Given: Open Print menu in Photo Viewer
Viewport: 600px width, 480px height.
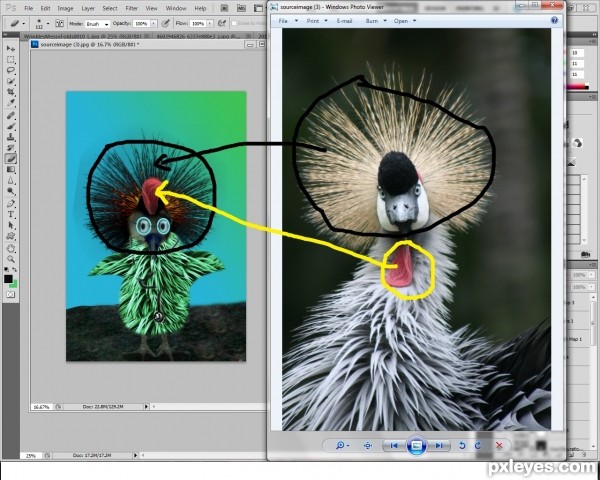Looking at the screenshot, I should 317,21.
